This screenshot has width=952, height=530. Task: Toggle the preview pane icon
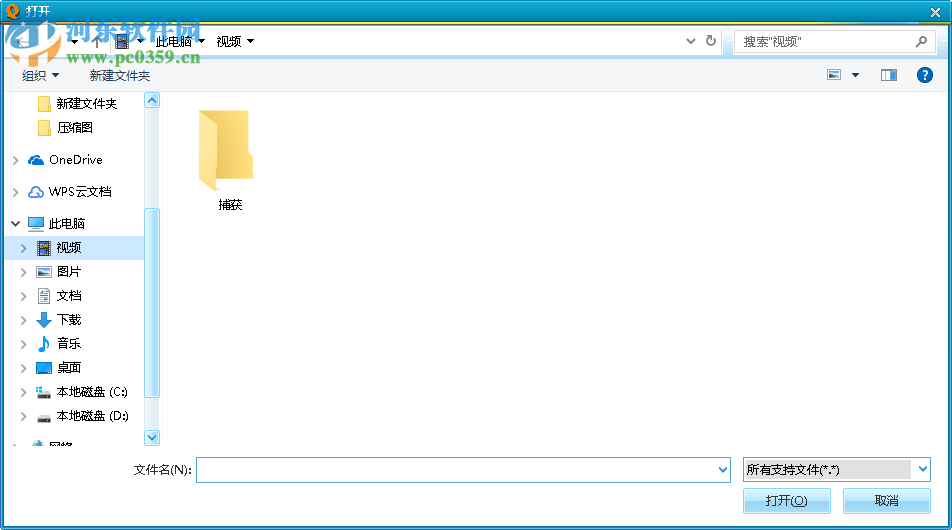[x=889, y=75]
